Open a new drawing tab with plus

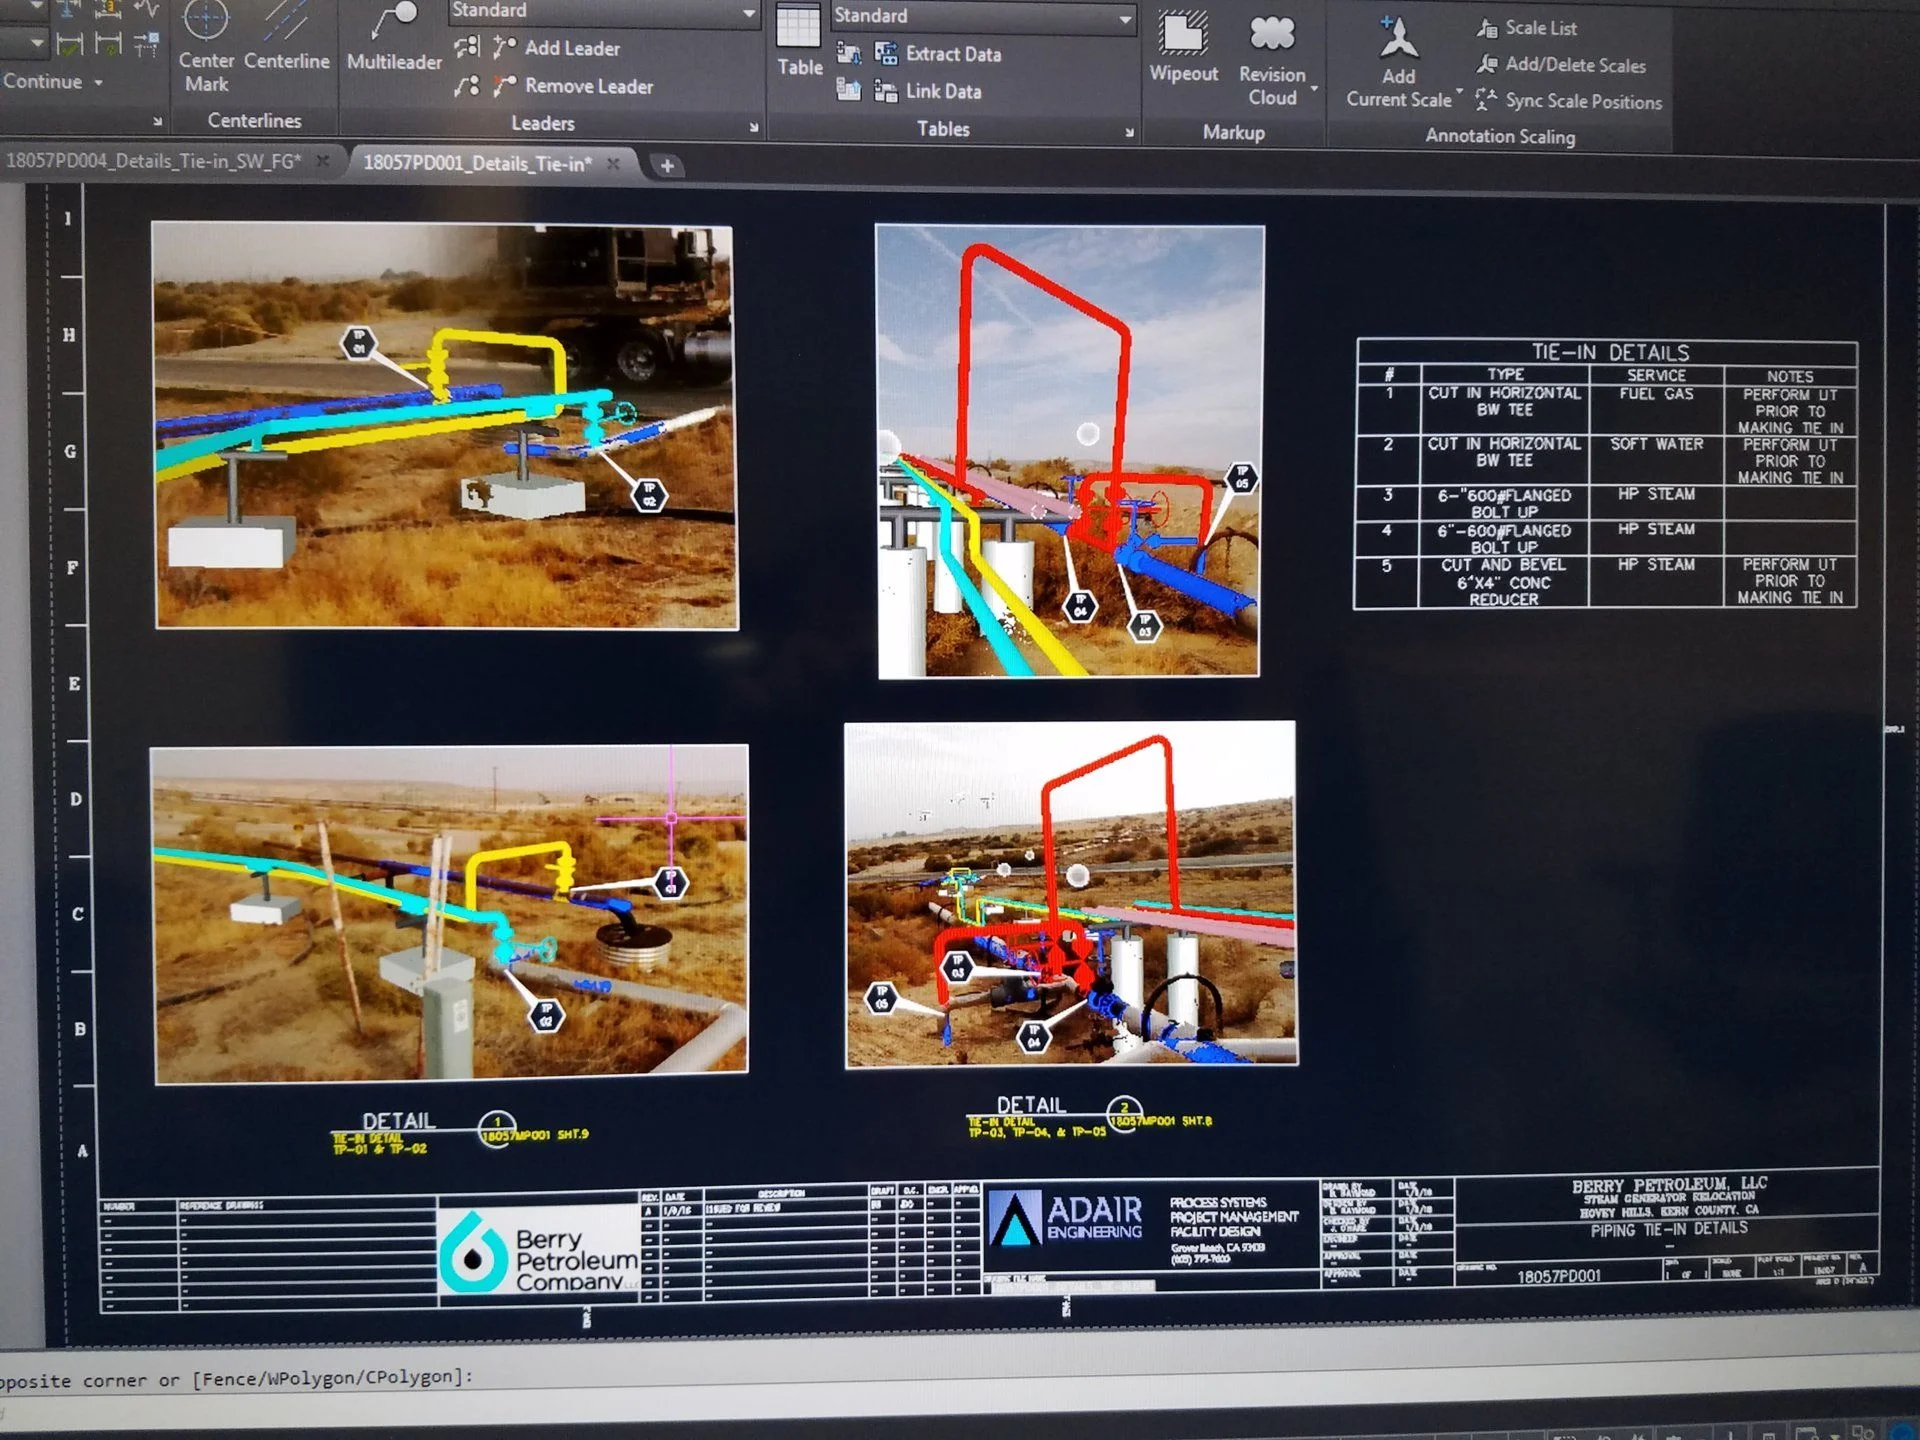pos(667,166)
